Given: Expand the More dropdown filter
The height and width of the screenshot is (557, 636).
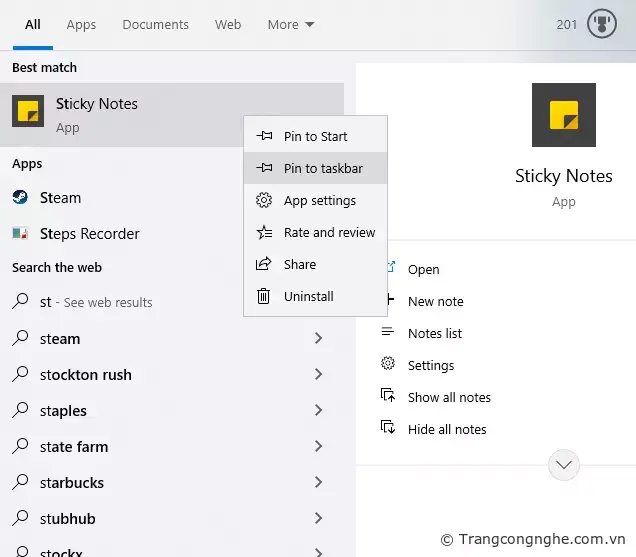Looking at the screenshot, I should (290, 24).
